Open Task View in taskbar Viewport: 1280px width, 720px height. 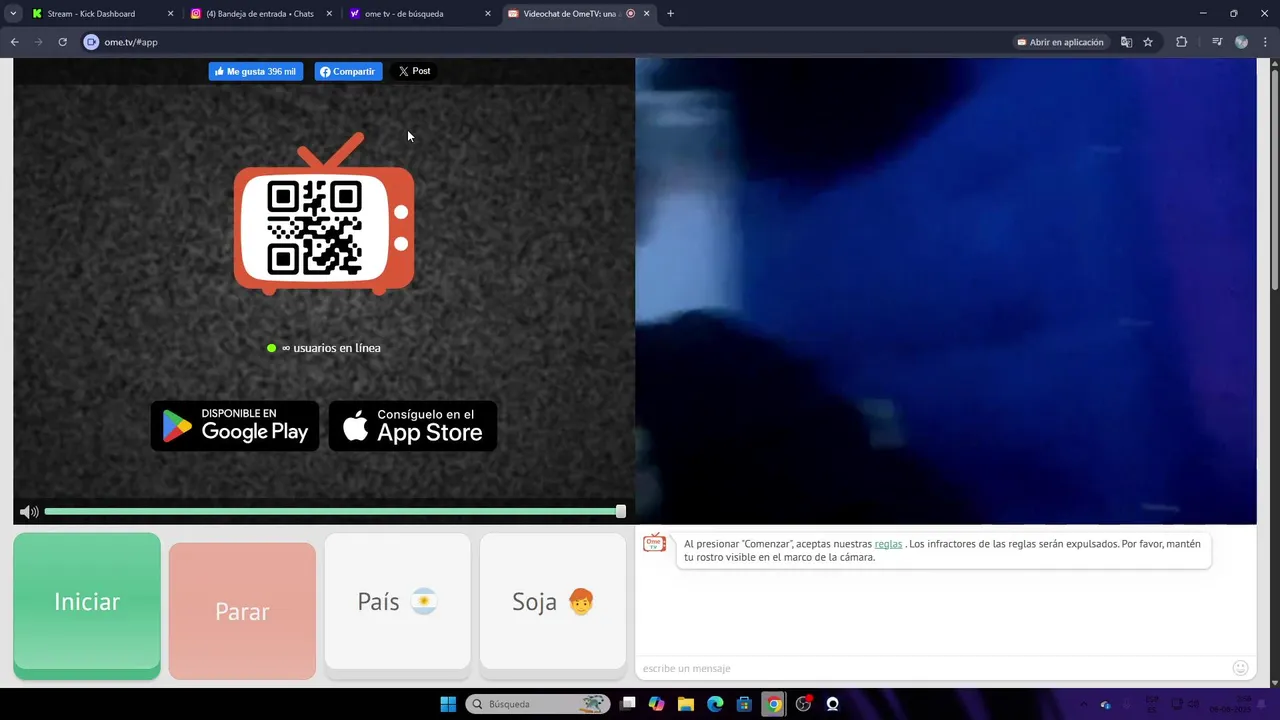click(628, 704)
